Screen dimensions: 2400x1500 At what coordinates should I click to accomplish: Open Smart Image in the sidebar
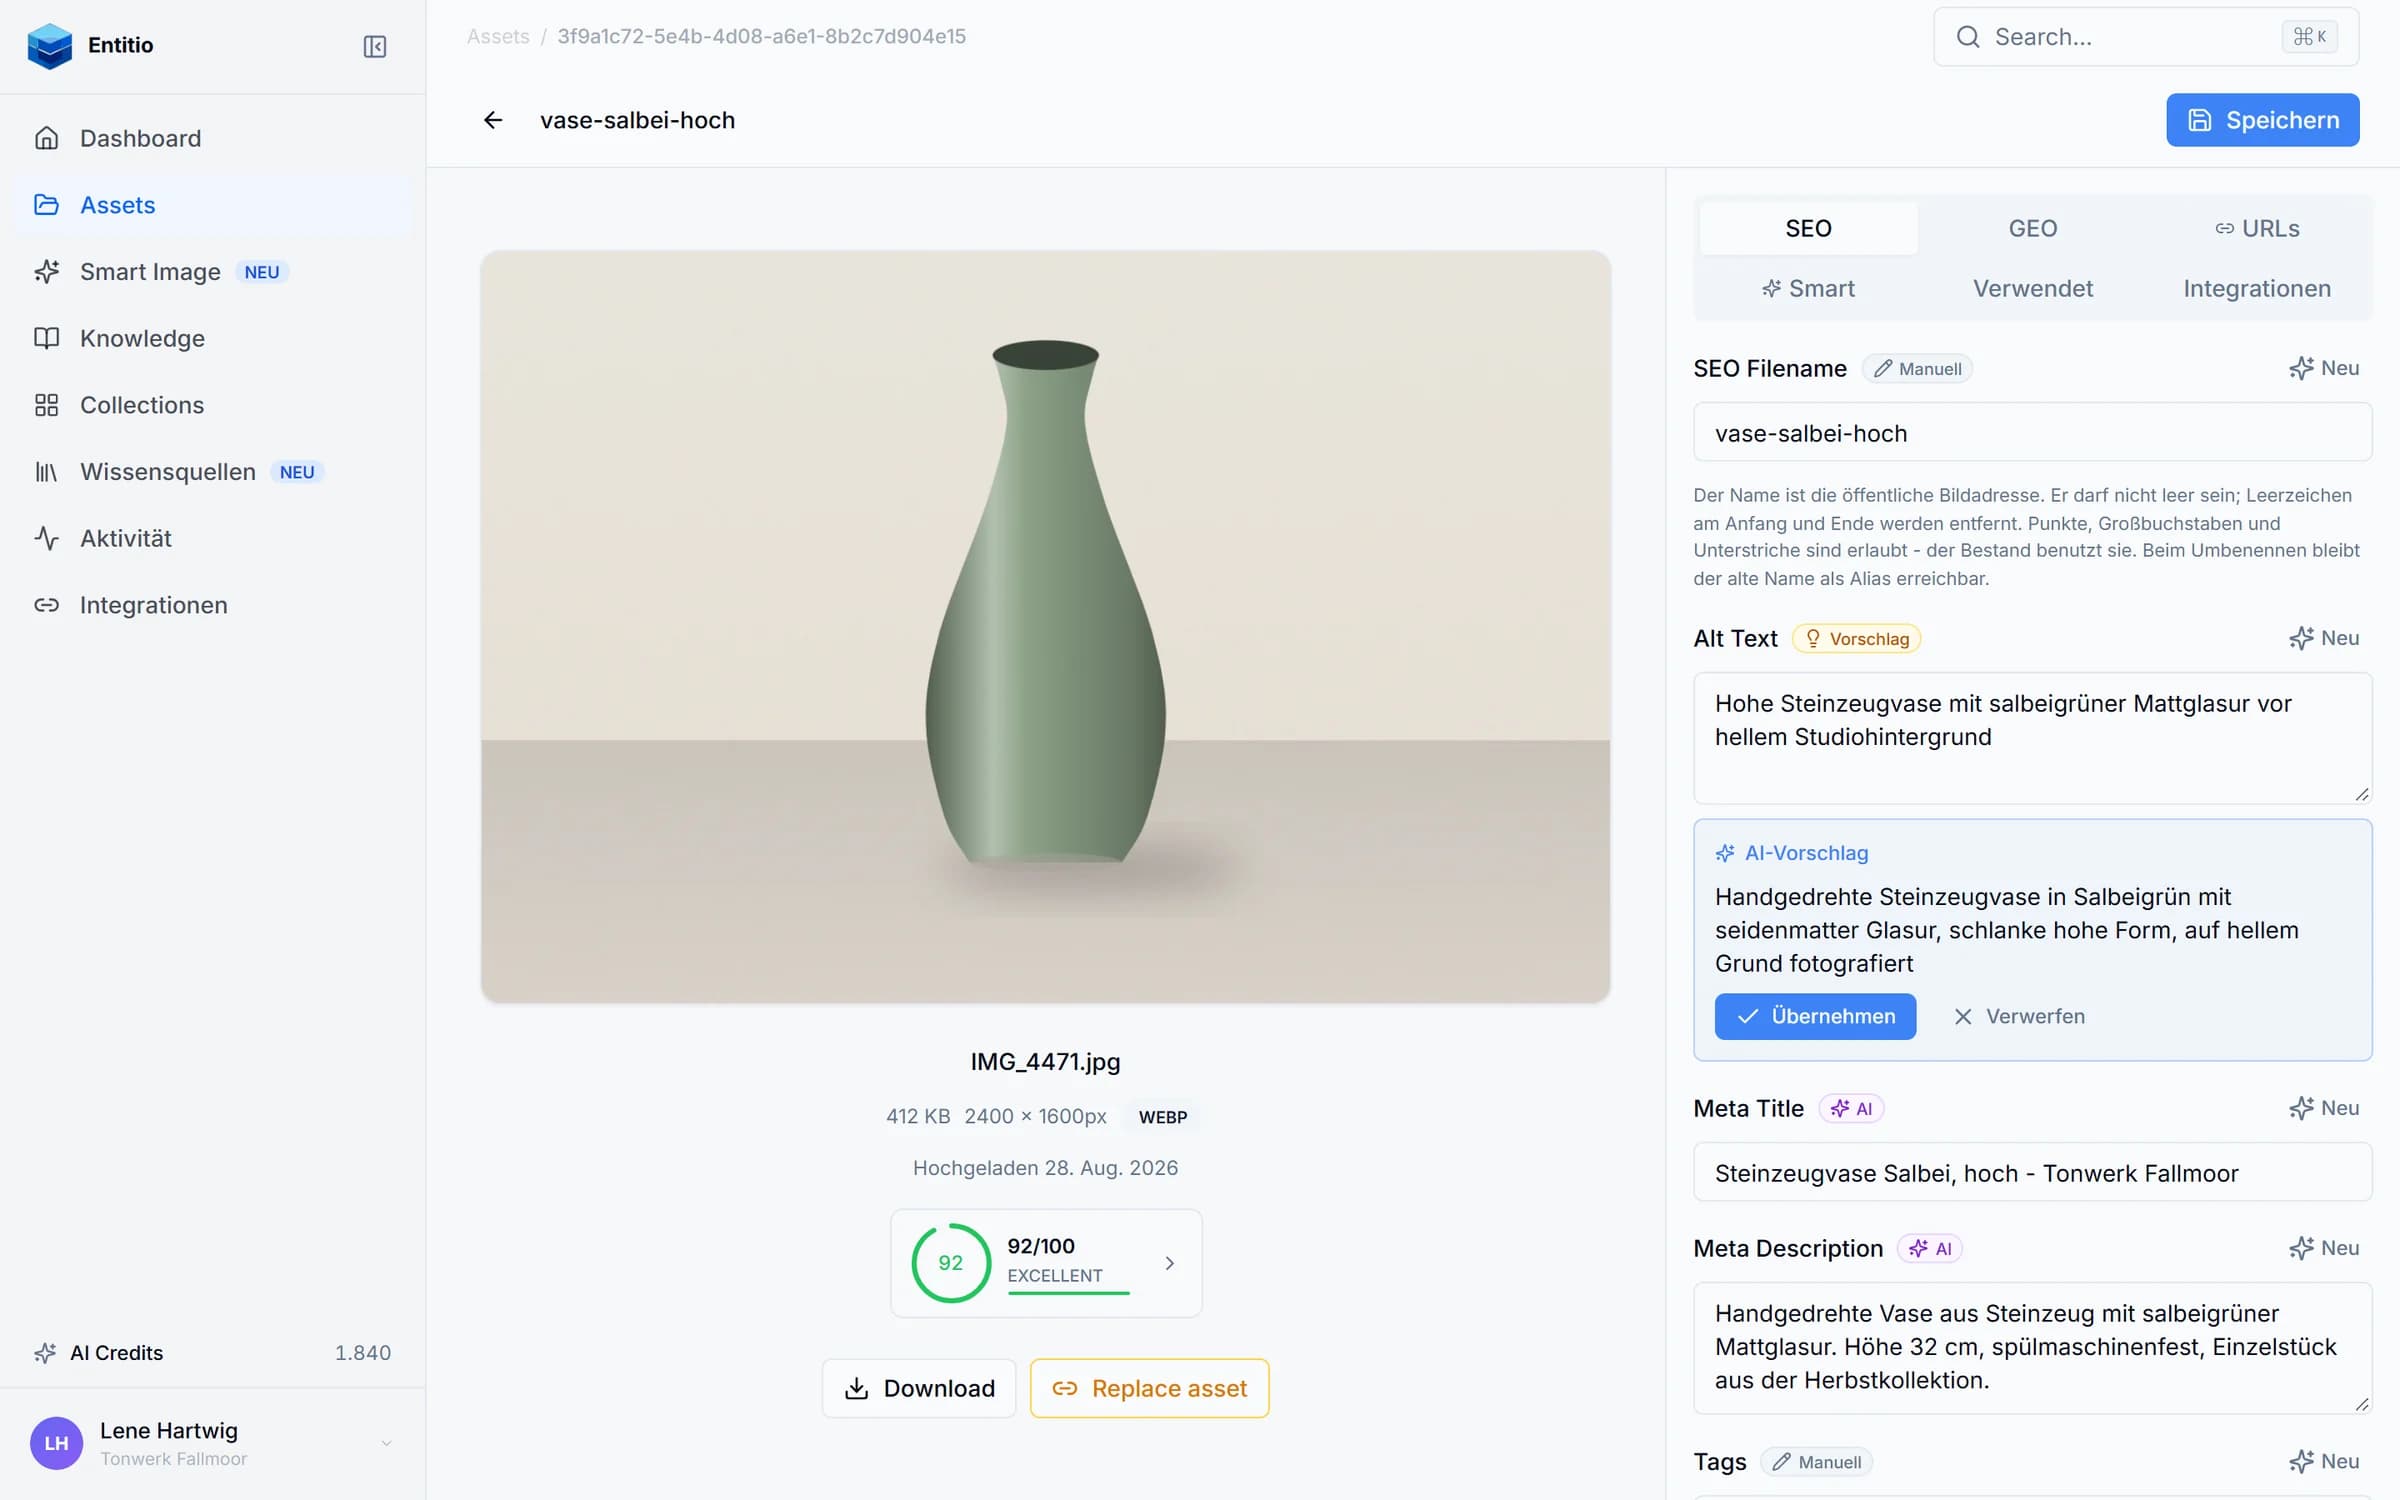tap(213, 272)
